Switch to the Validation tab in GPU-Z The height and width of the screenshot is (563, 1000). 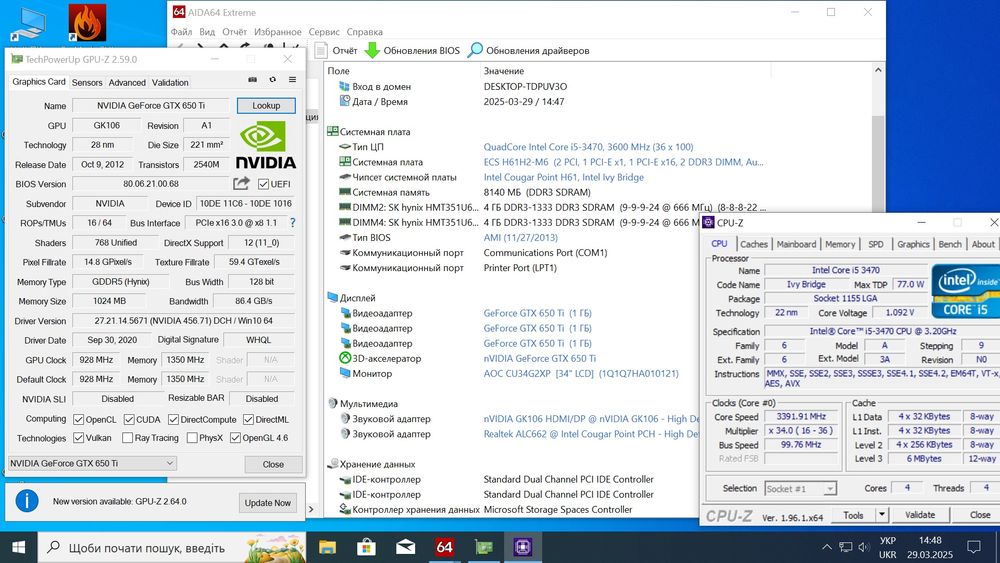pyautogui.click(x=170, y=83)
